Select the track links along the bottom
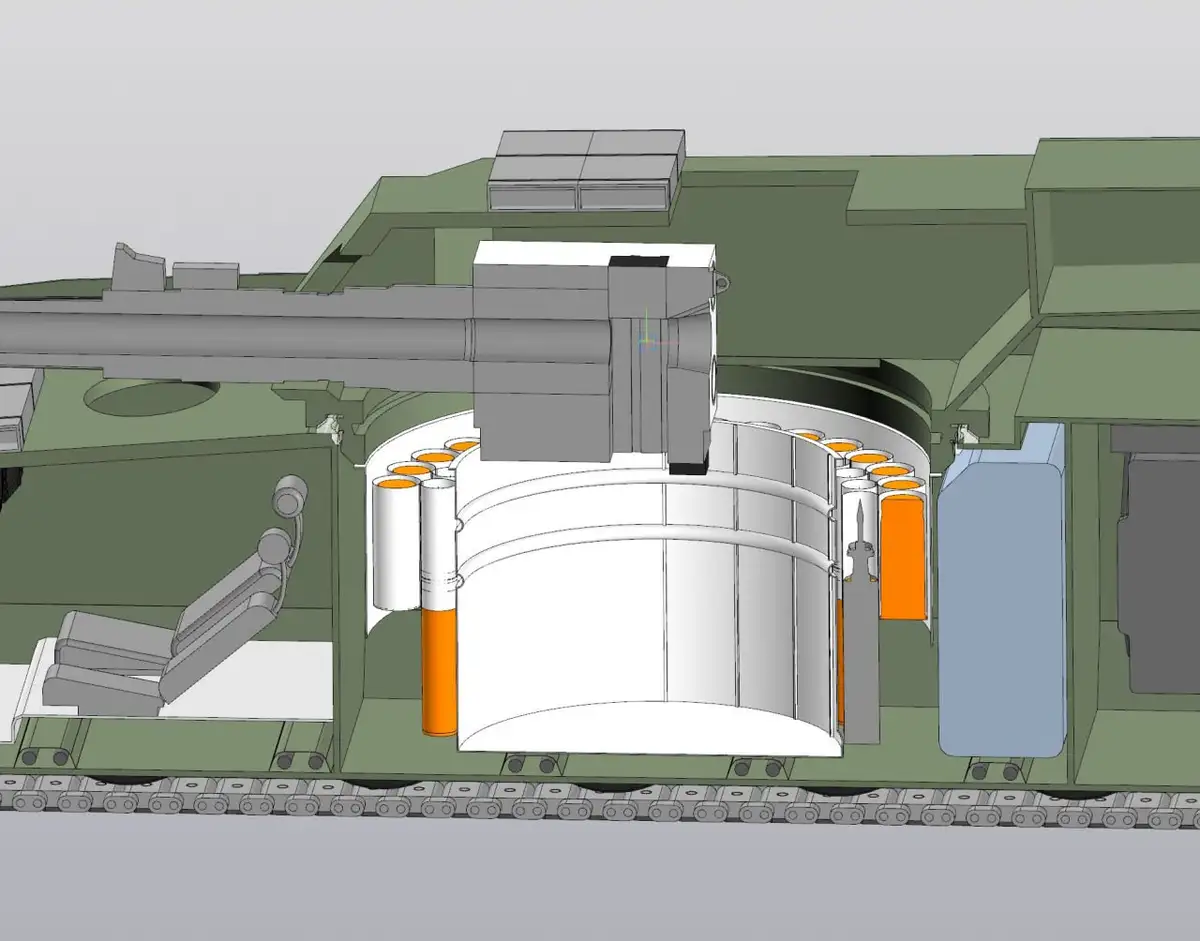Screen dimensions: 1200x941 click(x=600, y=808)
